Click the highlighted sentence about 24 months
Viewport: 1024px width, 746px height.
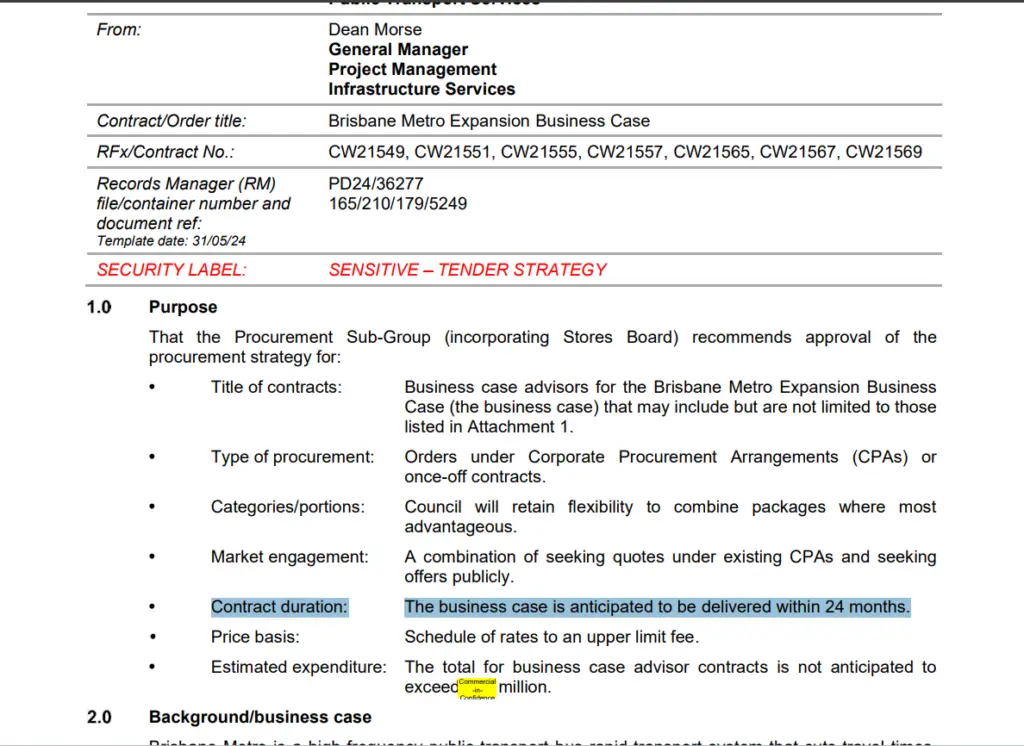(657, 607)
